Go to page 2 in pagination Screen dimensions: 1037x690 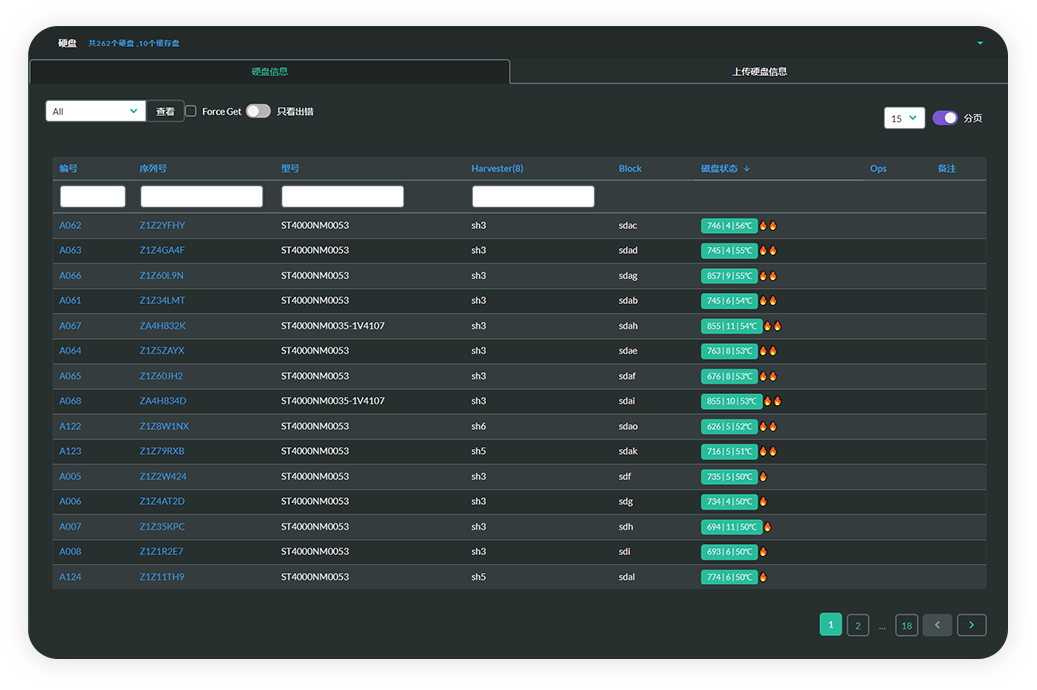pos(858,625)
